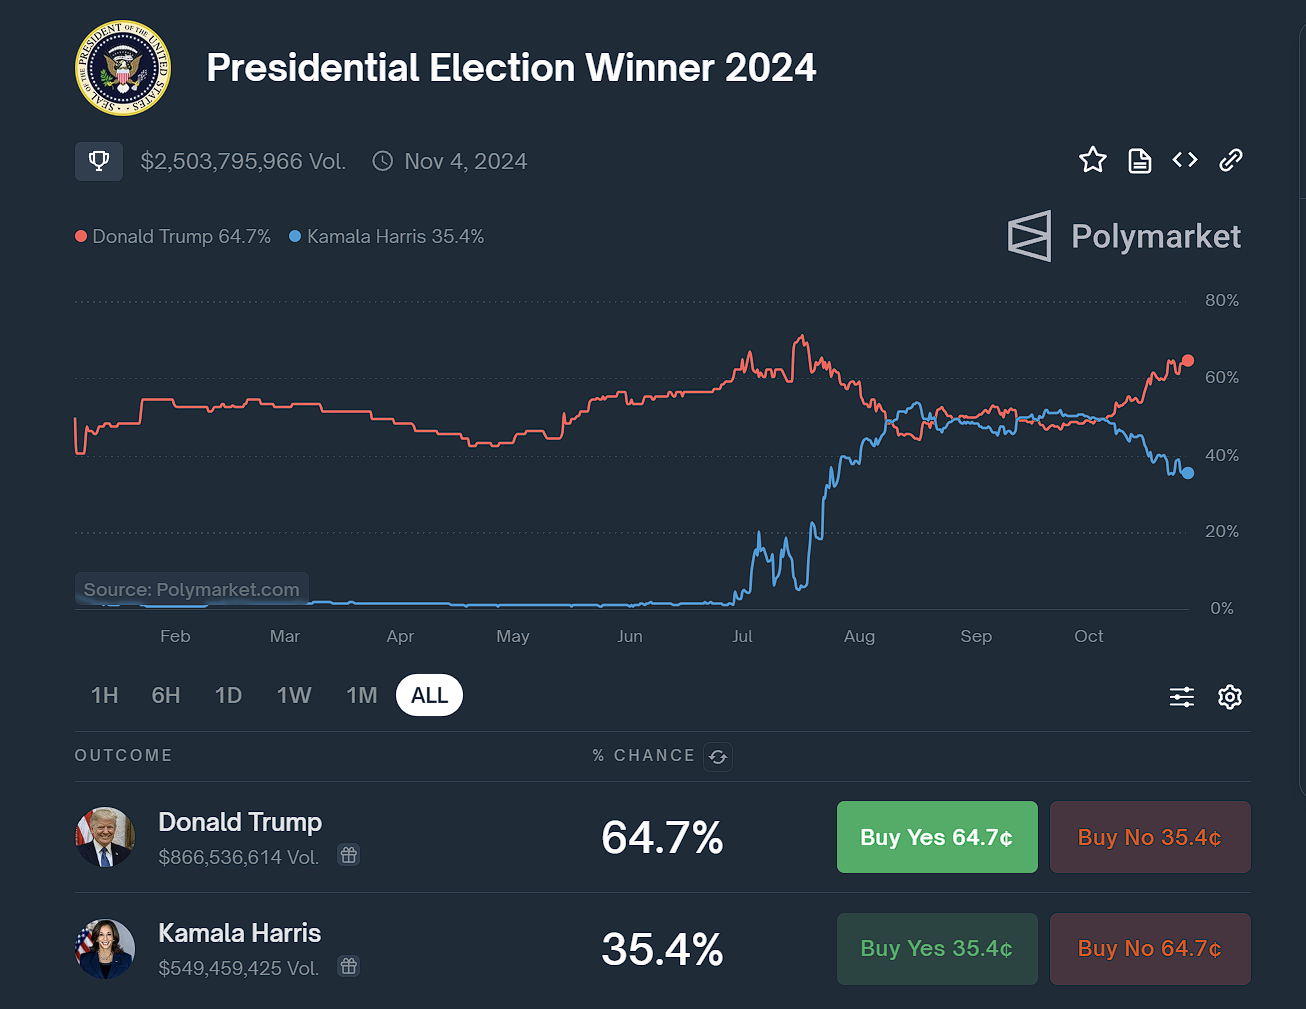
Task: Select the 1D chart range
Action: 228,696
